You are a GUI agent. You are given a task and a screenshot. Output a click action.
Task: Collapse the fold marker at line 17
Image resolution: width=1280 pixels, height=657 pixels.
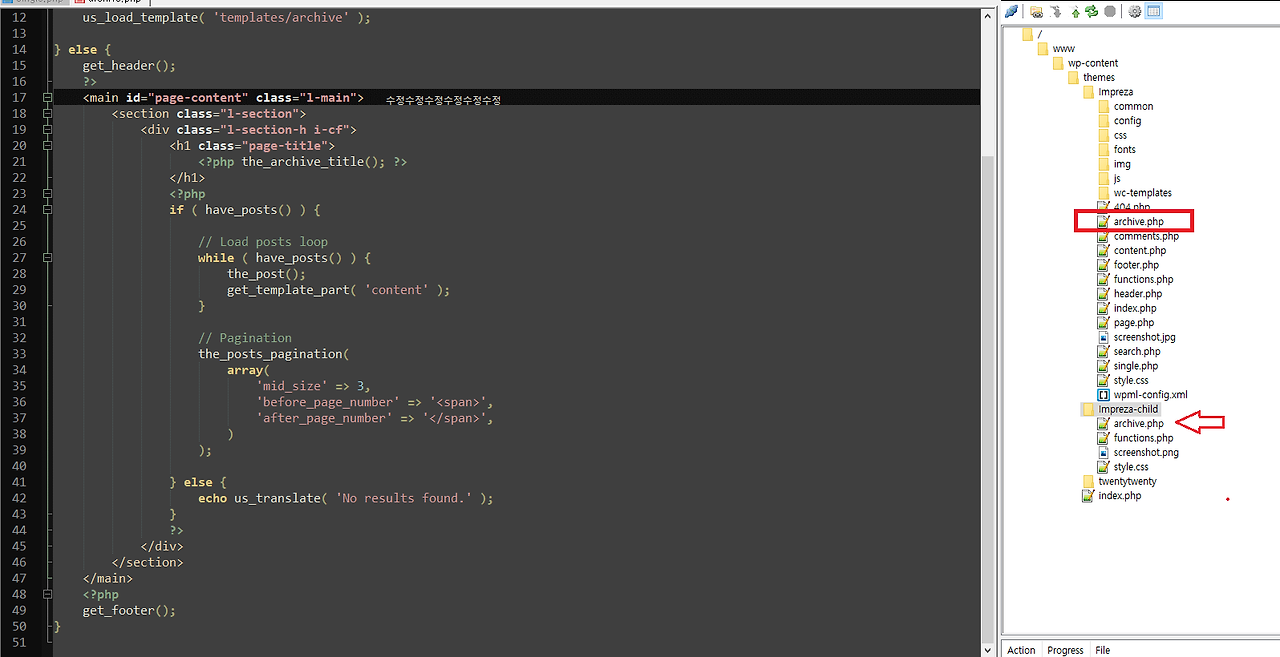click(x=47, y=98)
